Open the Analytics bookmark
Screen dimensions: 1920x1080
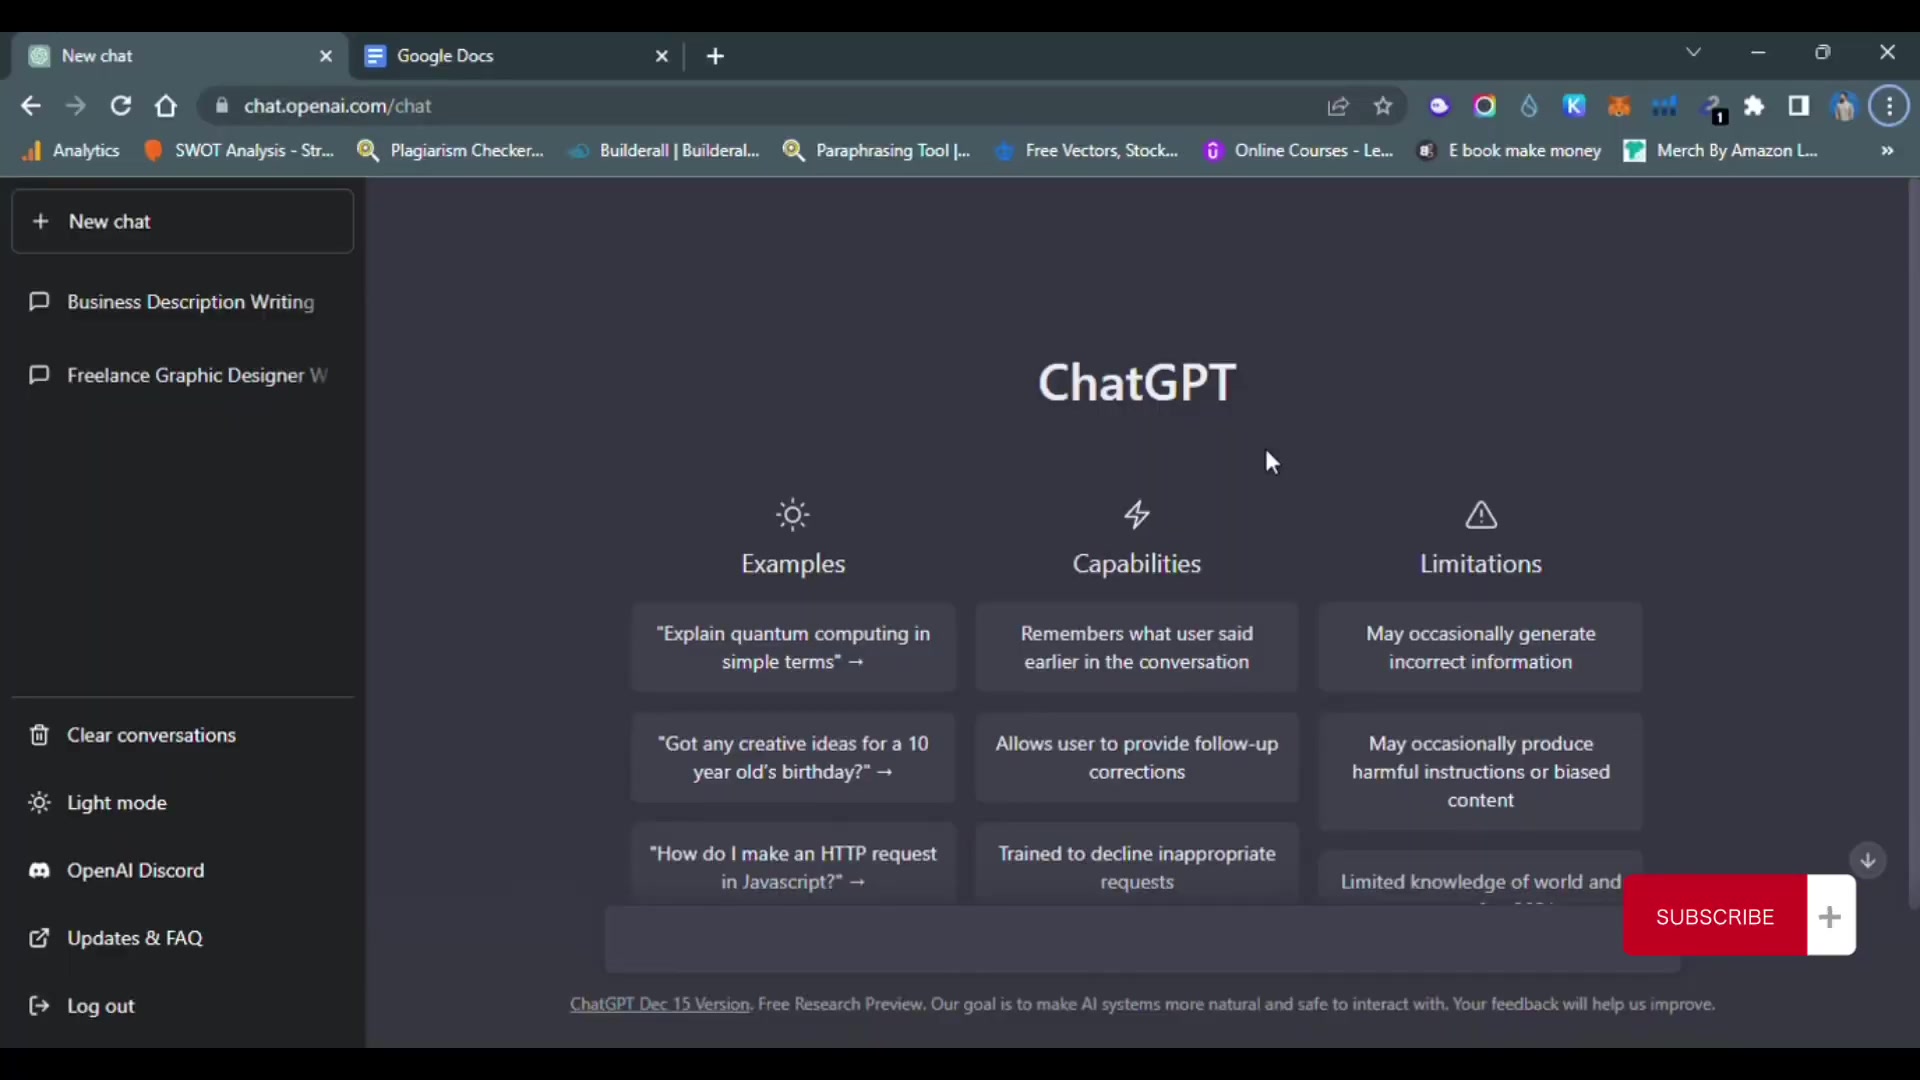(x=71, y=150)
